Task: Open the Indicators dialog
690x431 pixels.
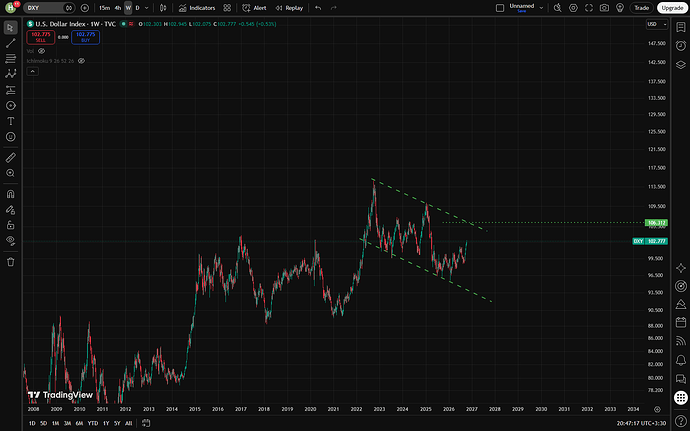Action: click(197, 8)
